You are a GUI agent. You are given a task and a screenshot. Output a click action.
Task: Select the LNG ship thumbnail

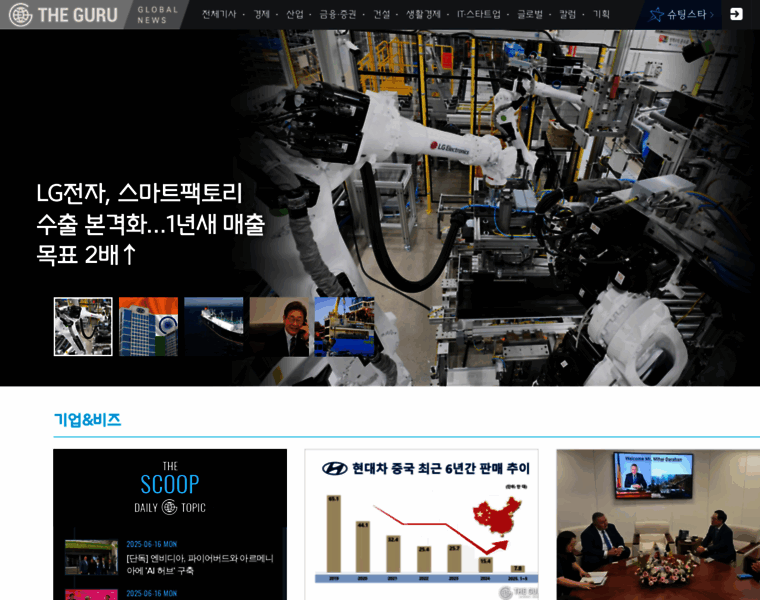click(x=214, y=327)
